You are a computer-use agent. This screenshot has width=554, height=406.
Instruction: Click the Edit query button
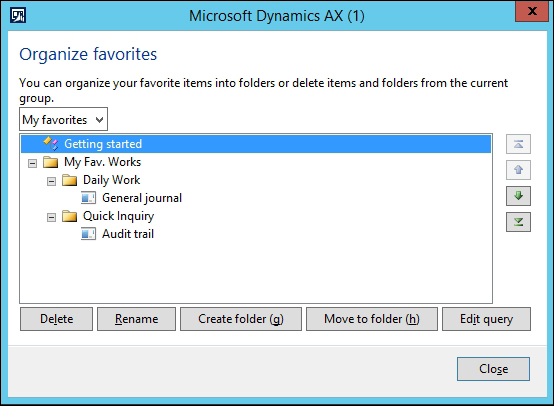pos(486,319)
